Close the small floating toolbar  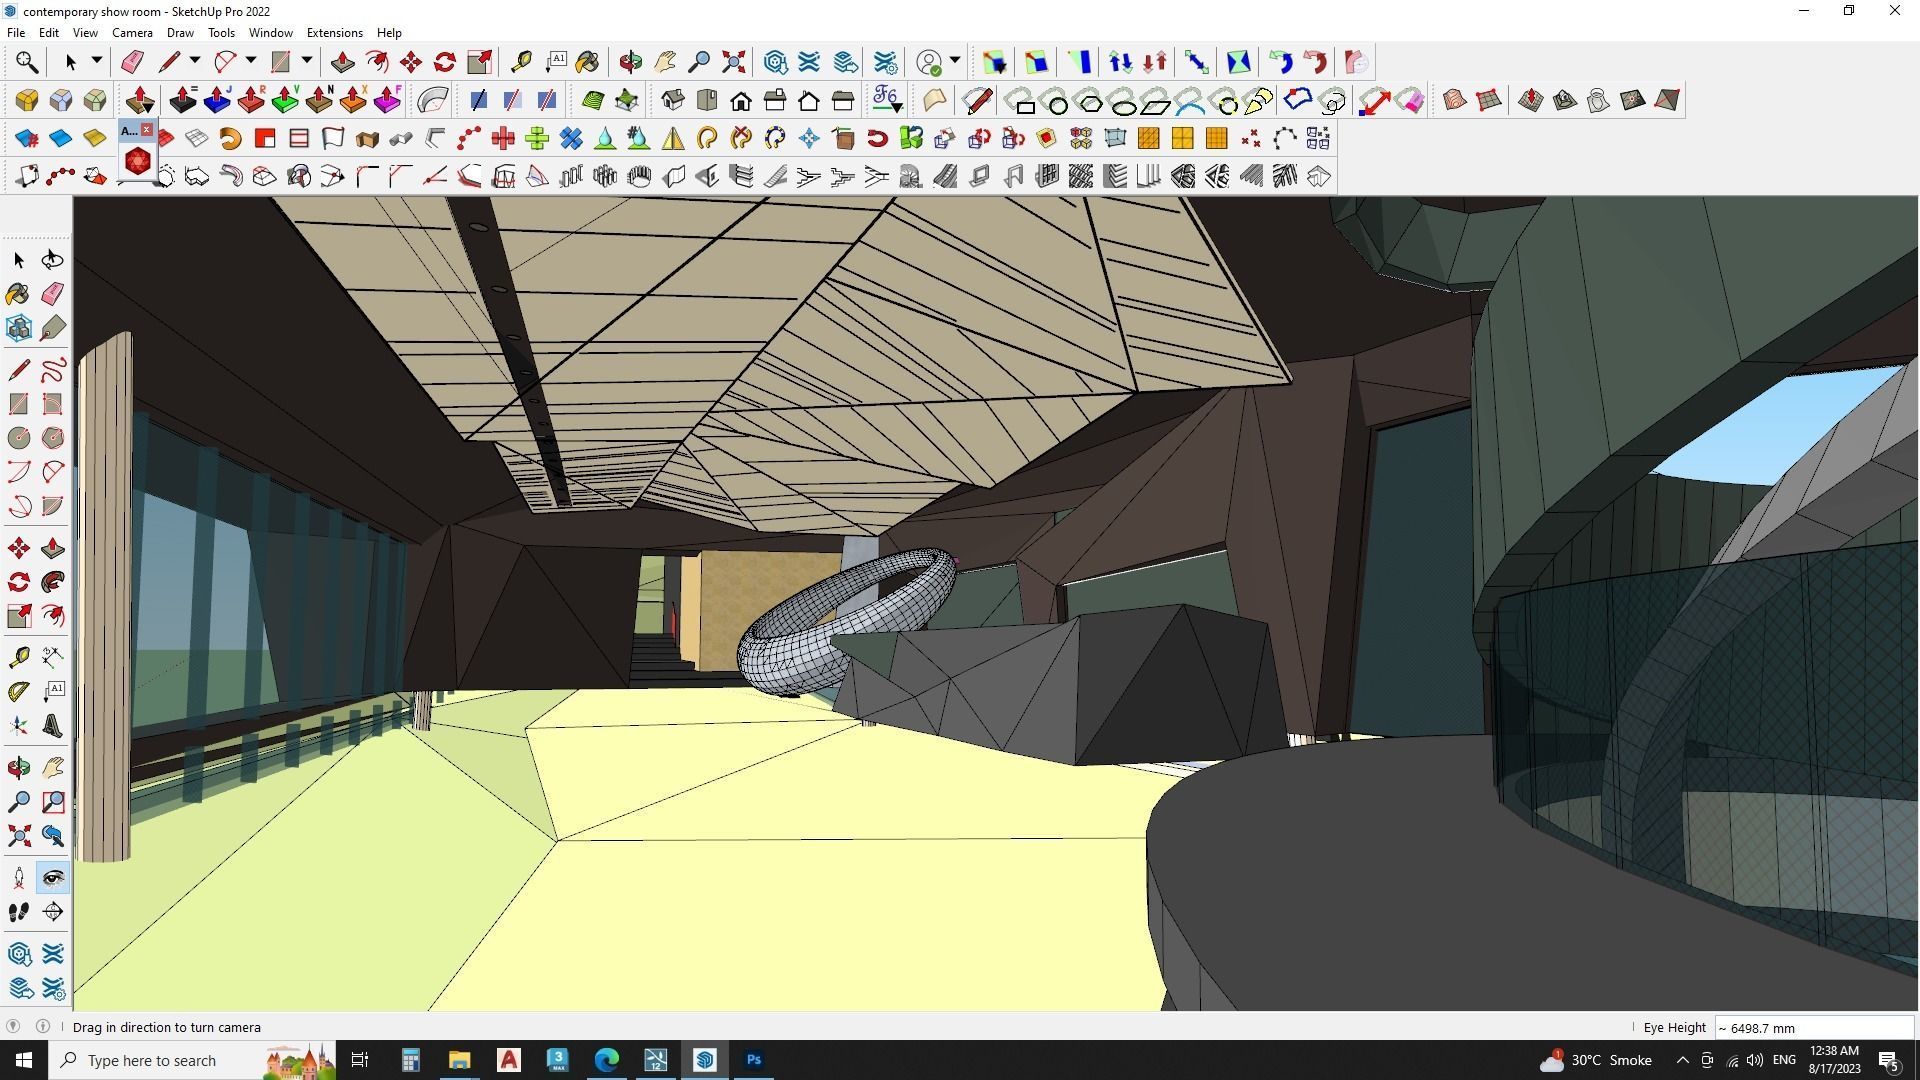tap(147, 130)
